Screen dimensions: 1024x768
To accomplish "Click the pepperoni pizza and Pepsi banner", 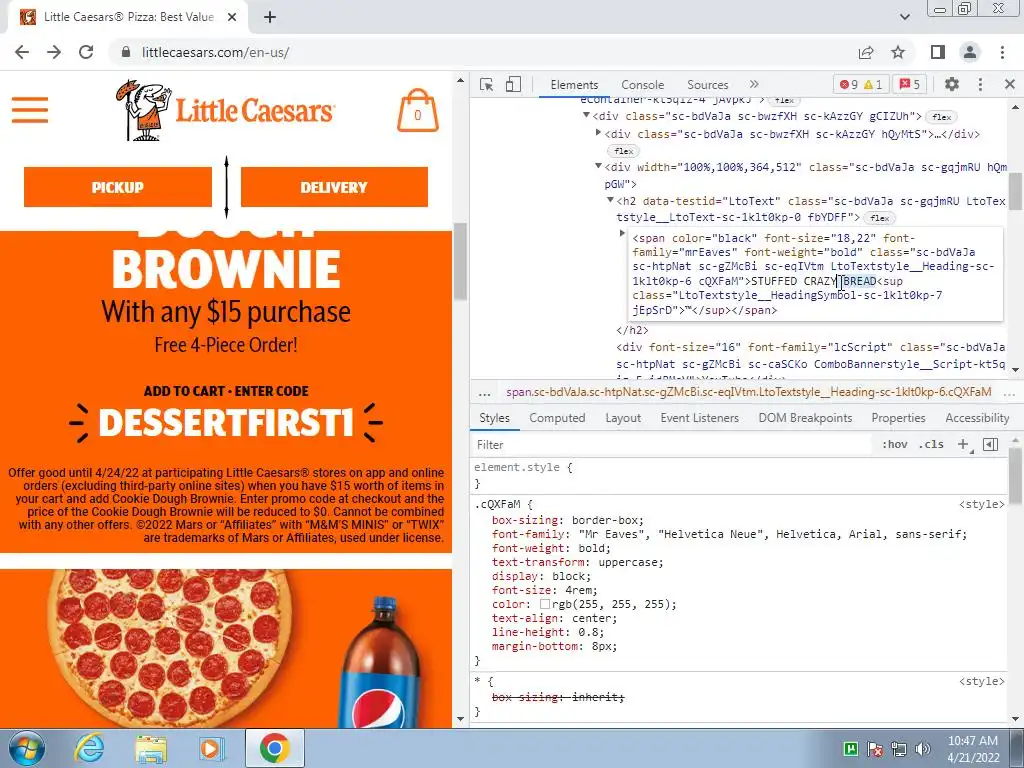I will tap(226, 648).
